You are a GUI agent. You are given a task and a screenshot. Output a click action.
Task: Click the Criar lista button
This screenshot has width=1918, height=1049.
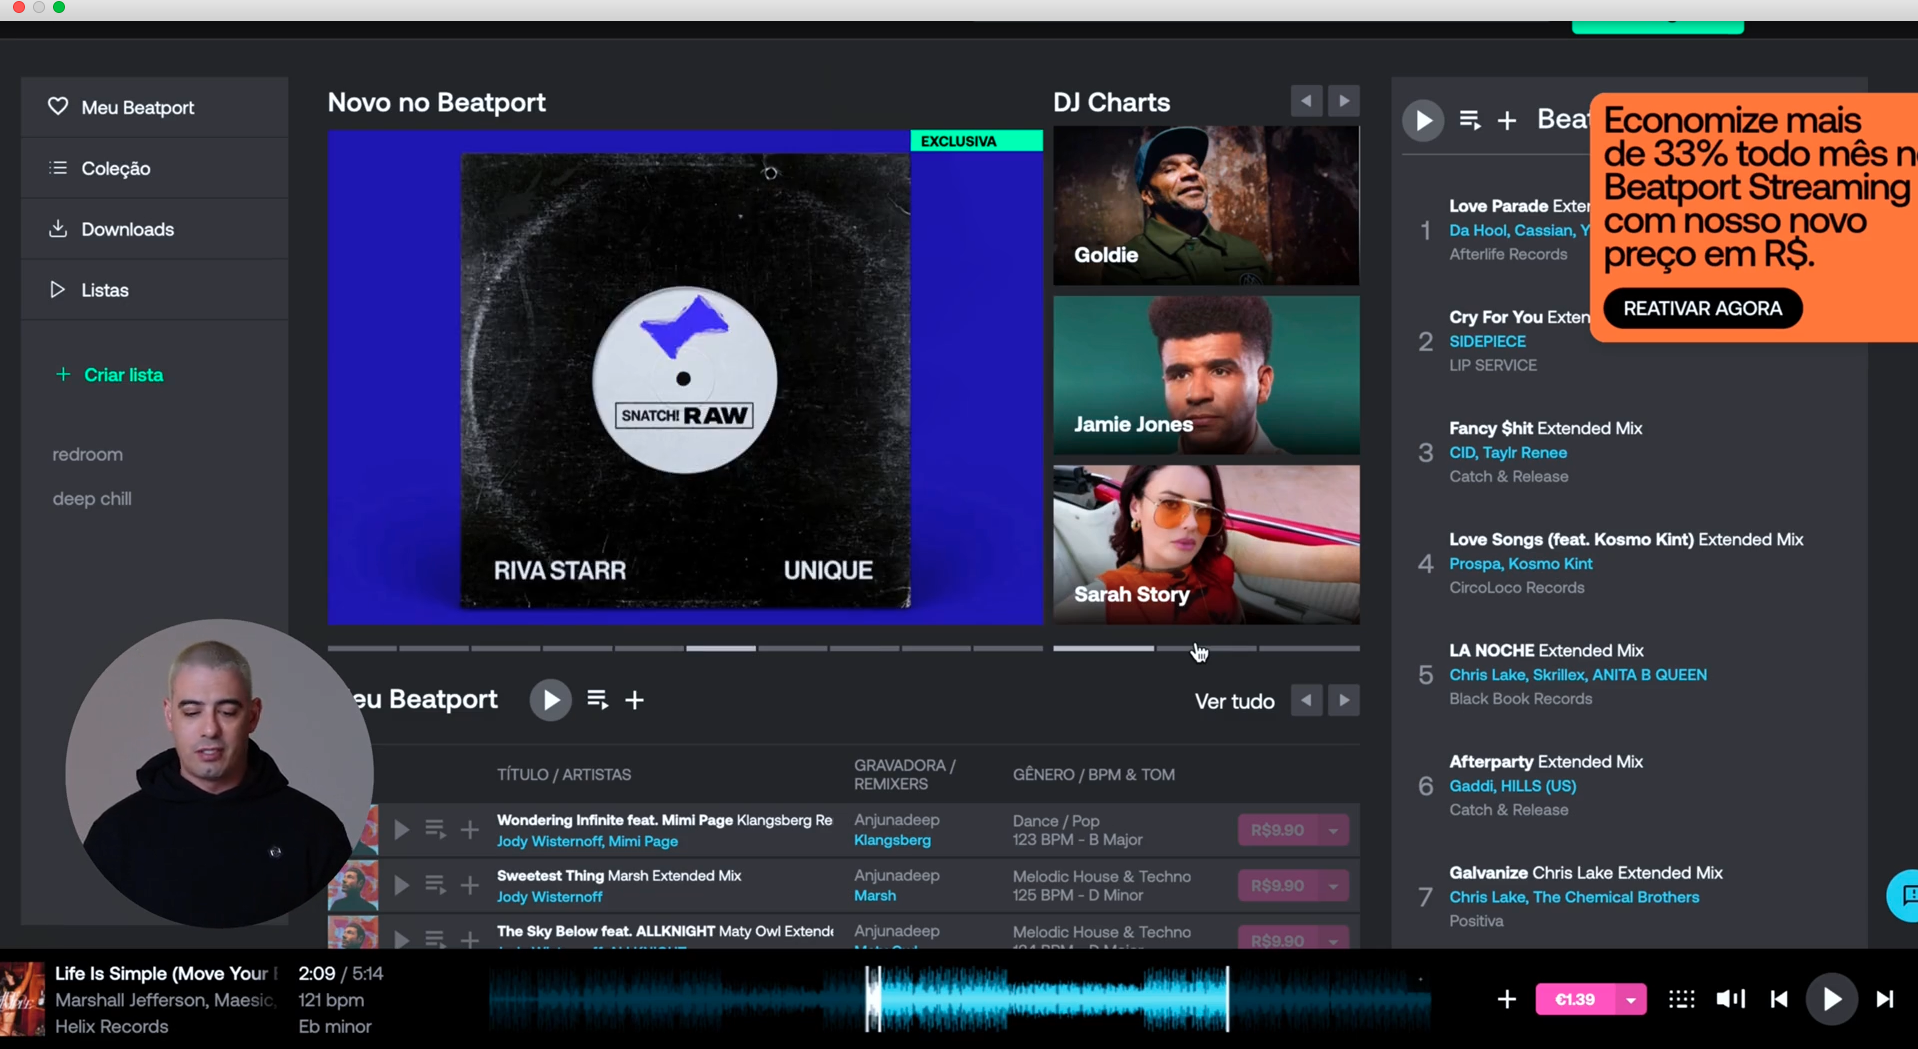tap(122, 375)
